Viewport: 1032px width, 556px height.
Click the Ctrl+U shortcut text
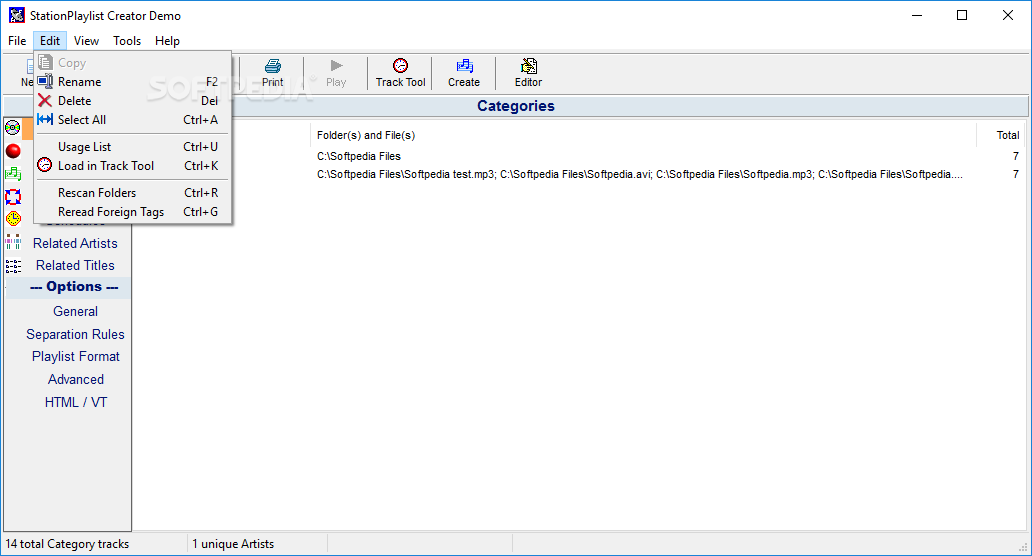click(x=201, y=147)
